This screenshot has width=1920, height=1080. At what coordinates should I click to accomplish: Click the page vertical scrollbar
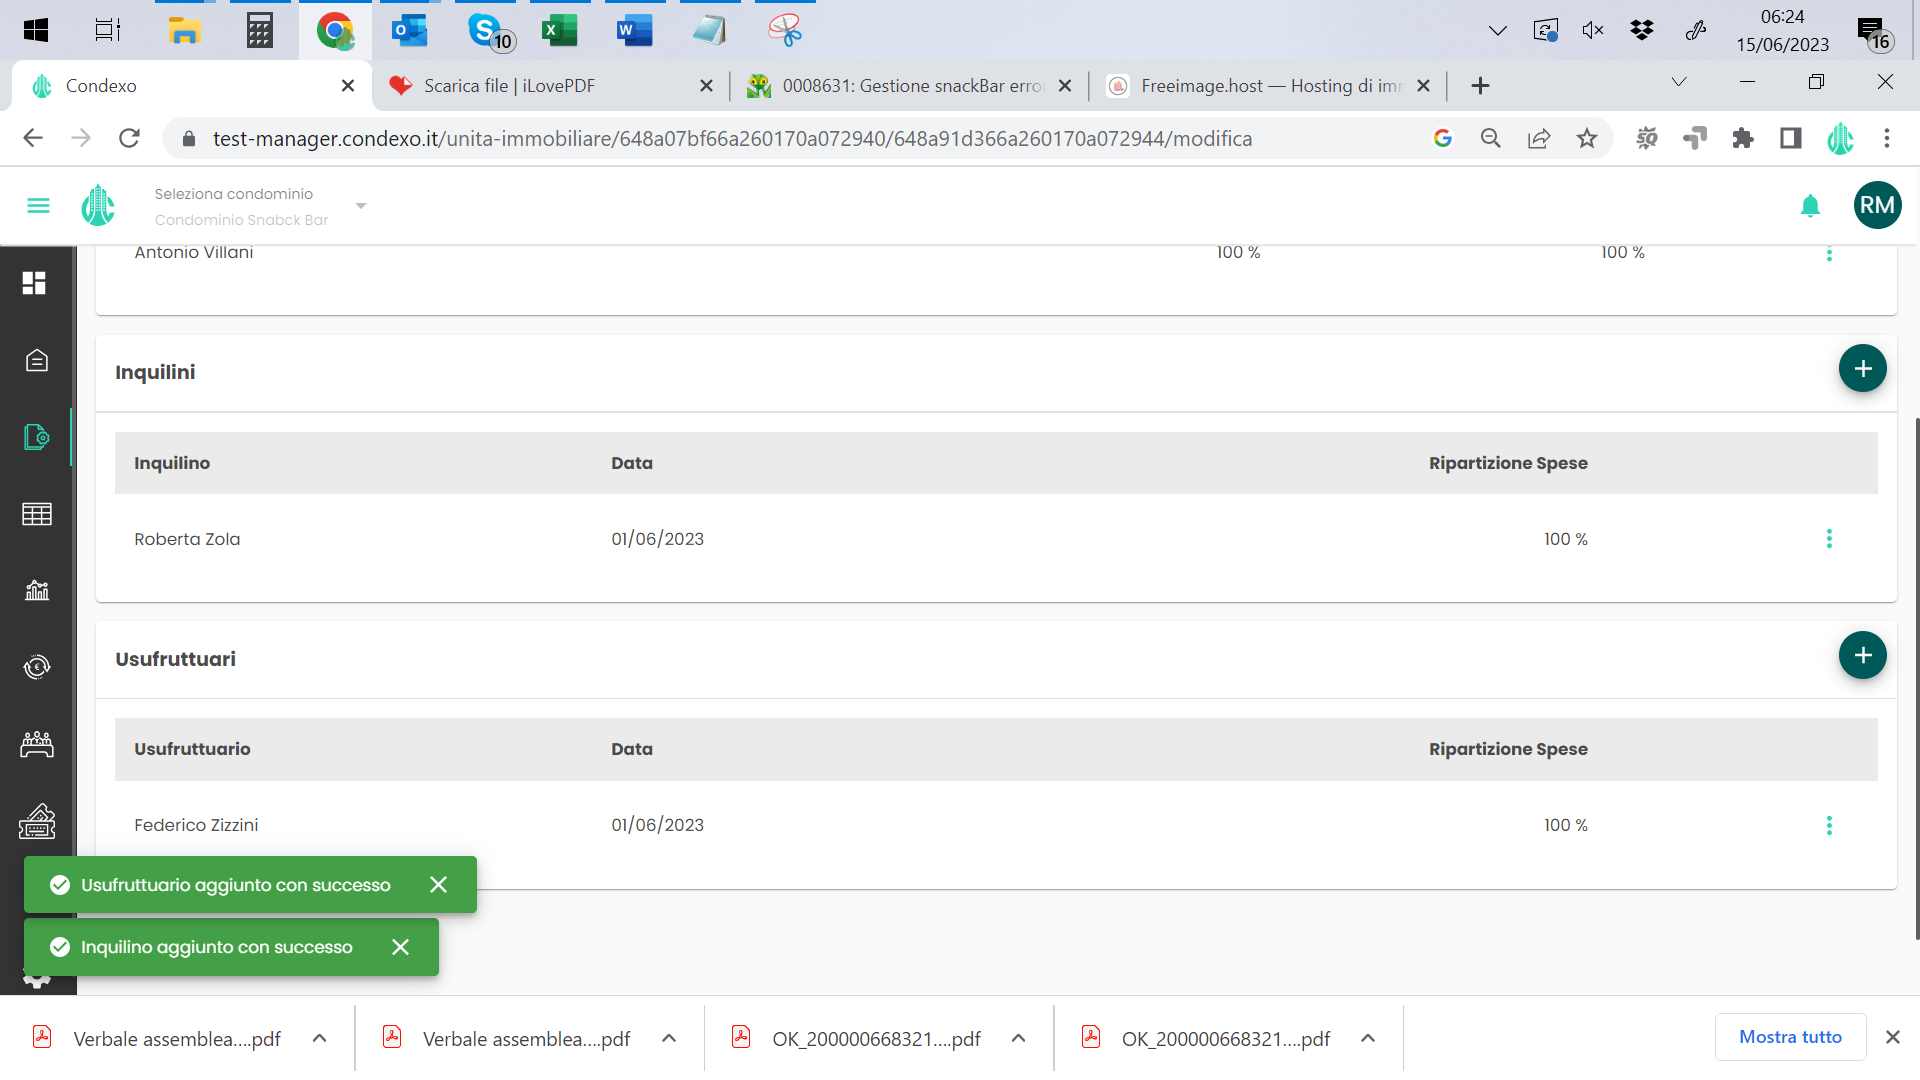1916,680
